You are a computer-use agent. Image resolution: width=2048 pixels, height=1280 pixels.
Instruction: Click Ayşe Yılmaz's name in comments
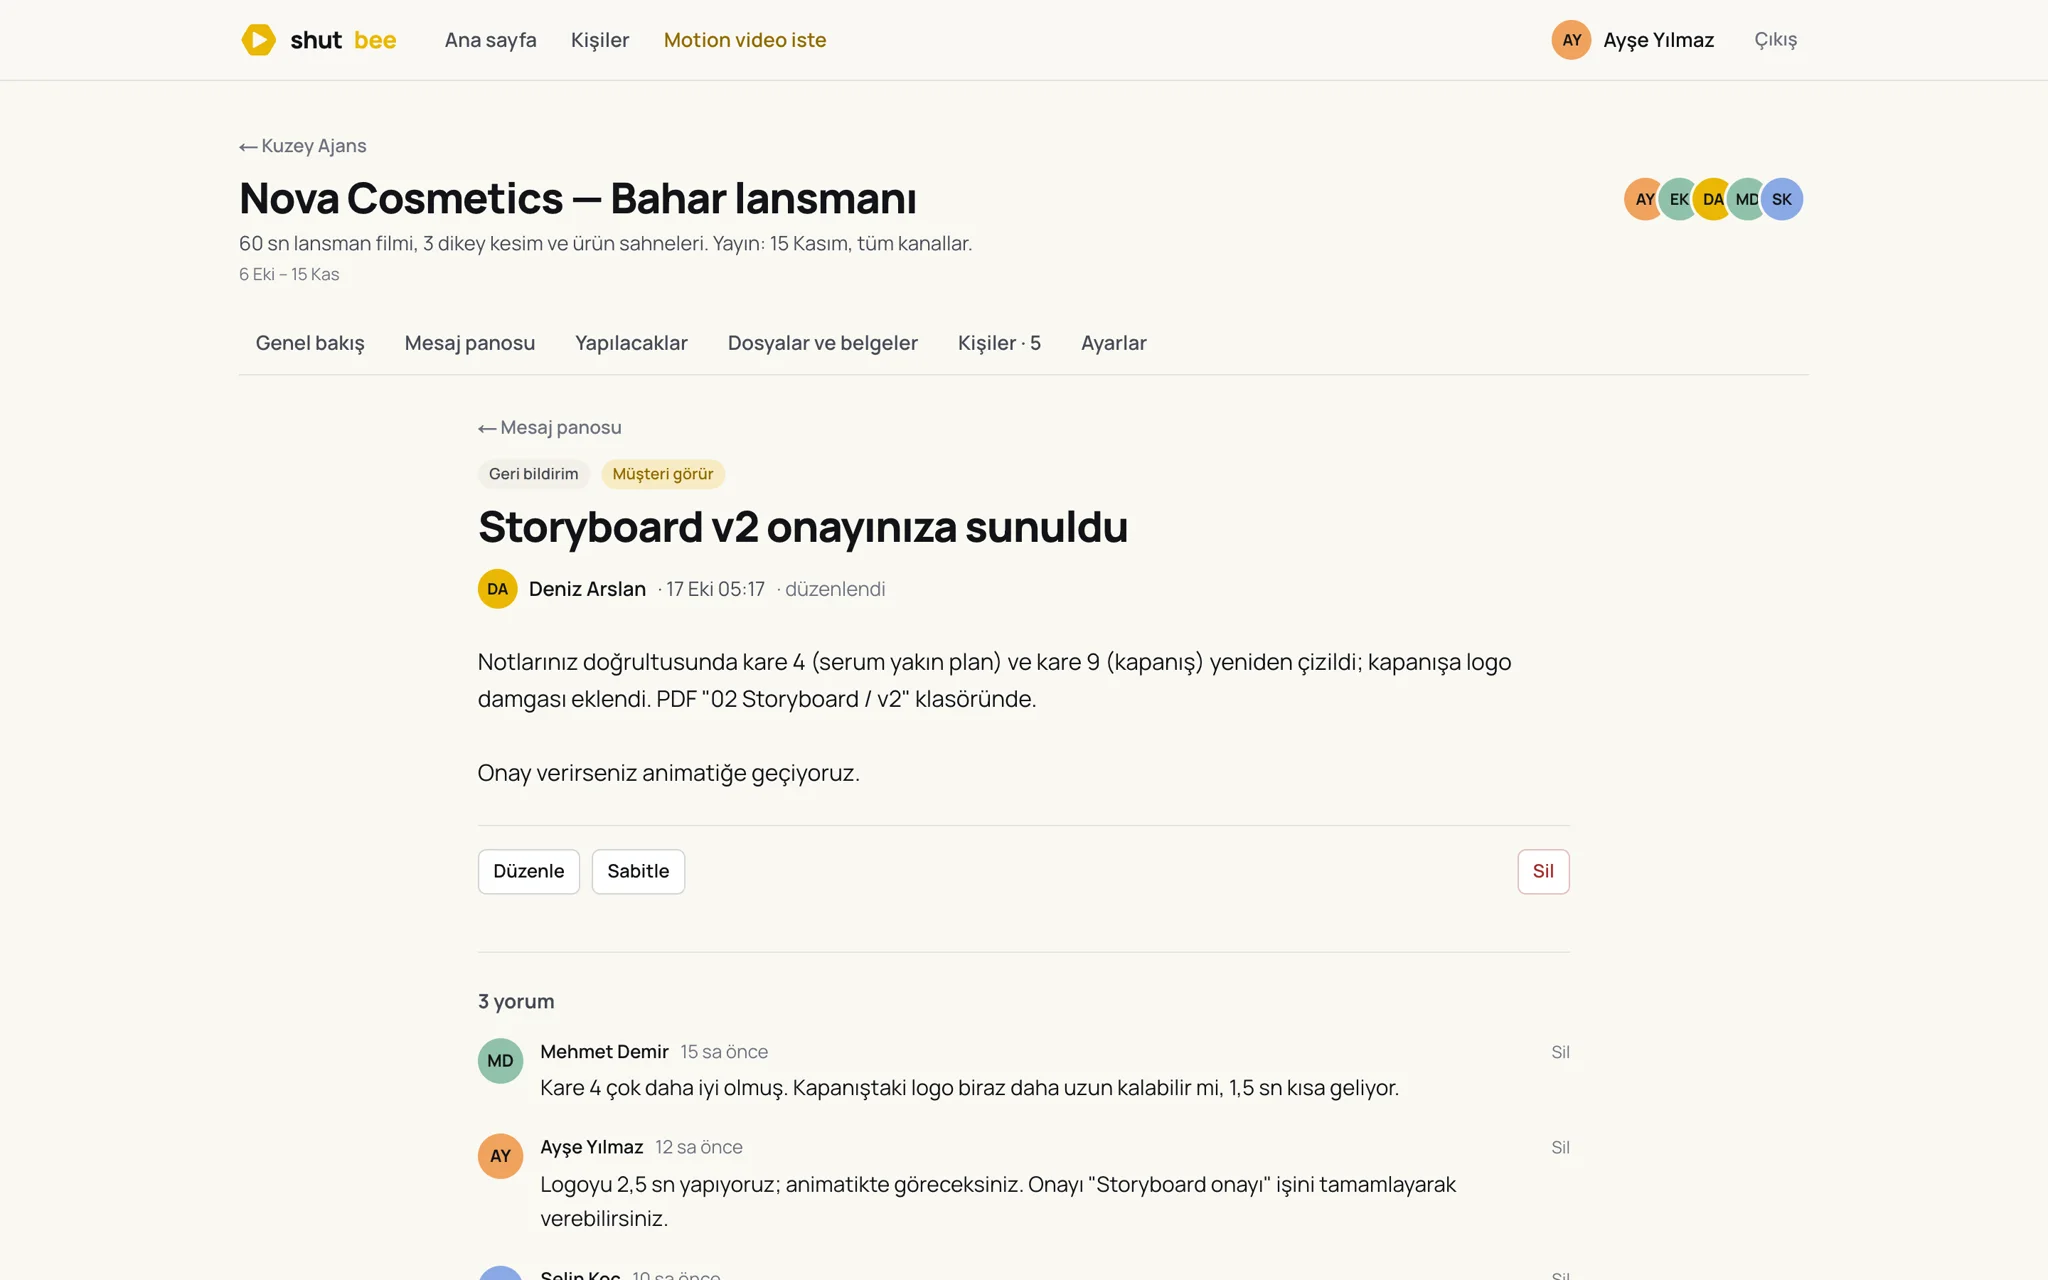click(591, 1147)
